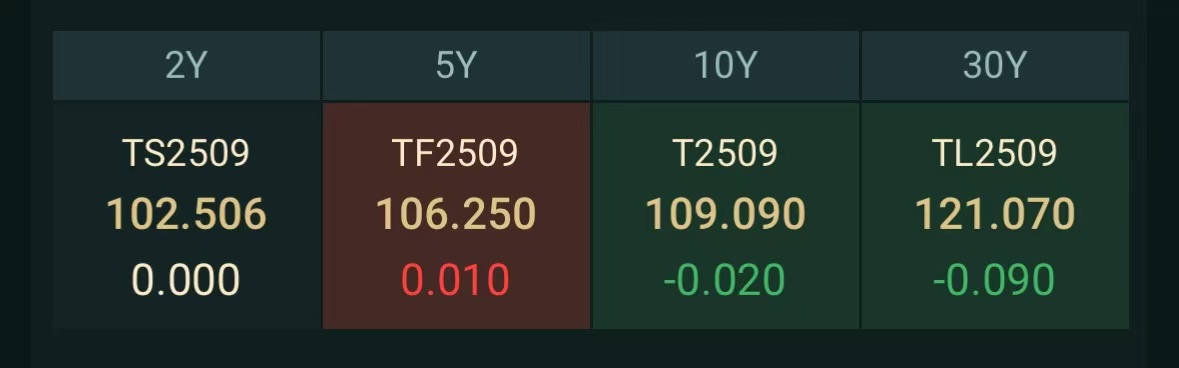This screenshot has width=1179, height=368.
Task: Click the green -0.020 change value
Action: pos(724,280)
